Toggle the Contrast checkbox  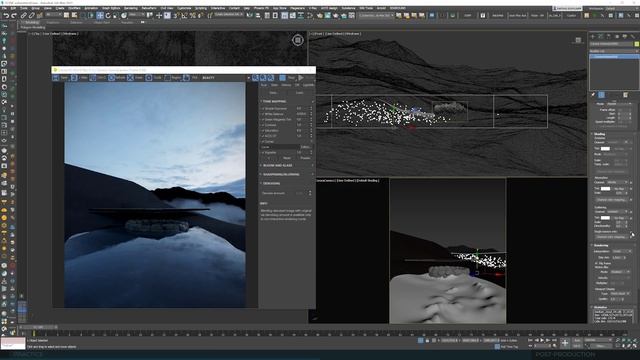click(x=263, y=125)
